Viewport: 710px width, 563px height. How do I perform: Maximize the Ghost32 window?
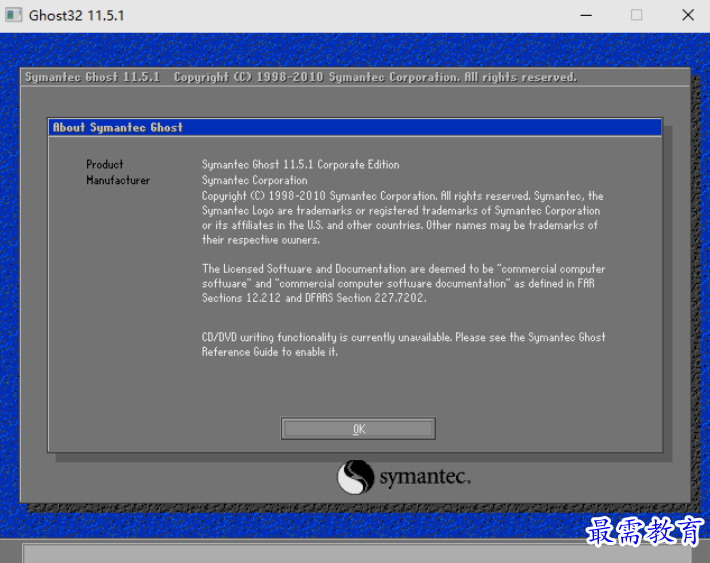636,15
